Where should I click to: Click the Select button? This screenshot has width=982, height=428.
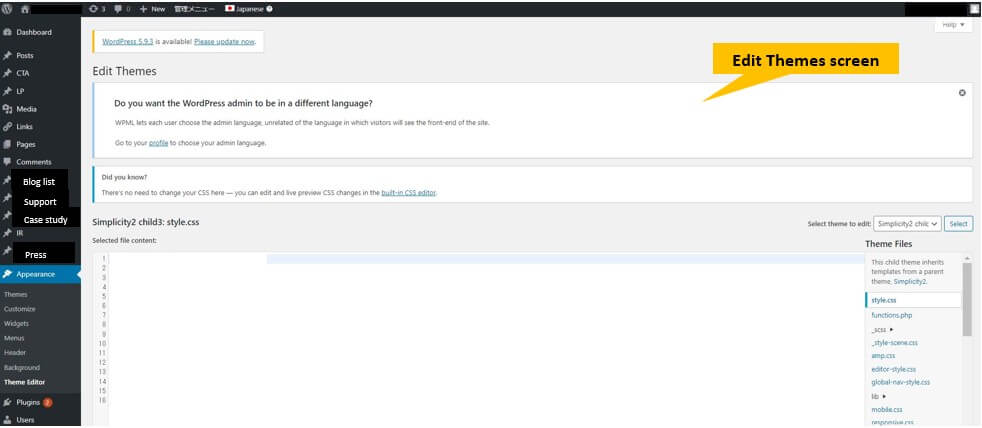(x=958, y=224)
